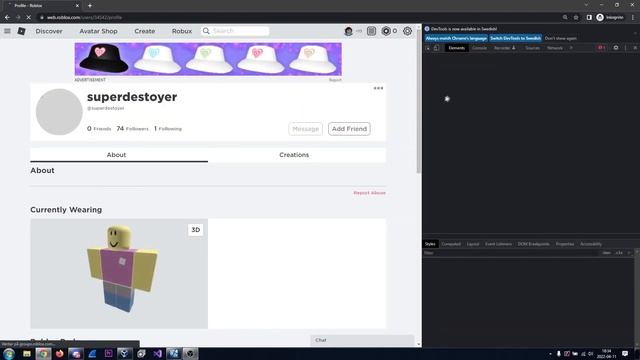The image size is (640, 360).
Task: Toggle DevTools device toolbar icon
Action: 436,48
